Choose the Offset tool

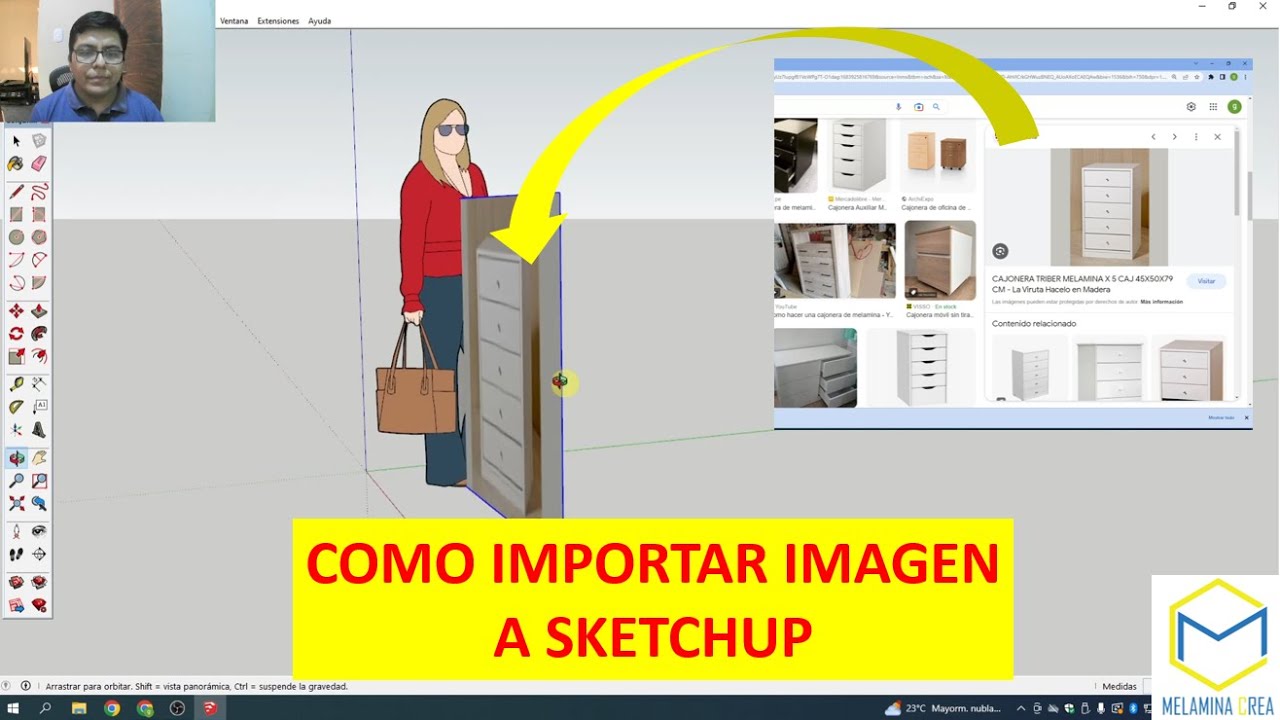(x=39, y=356)
